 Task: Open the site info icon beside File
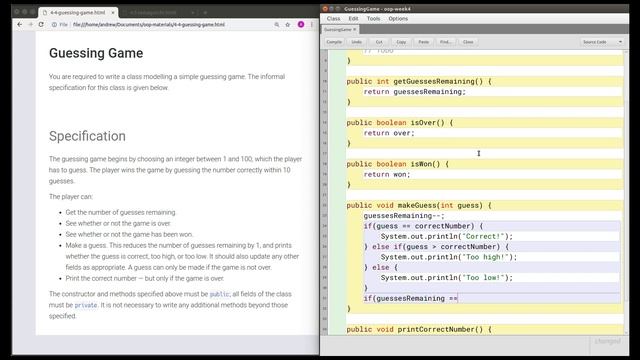[54, 24]
